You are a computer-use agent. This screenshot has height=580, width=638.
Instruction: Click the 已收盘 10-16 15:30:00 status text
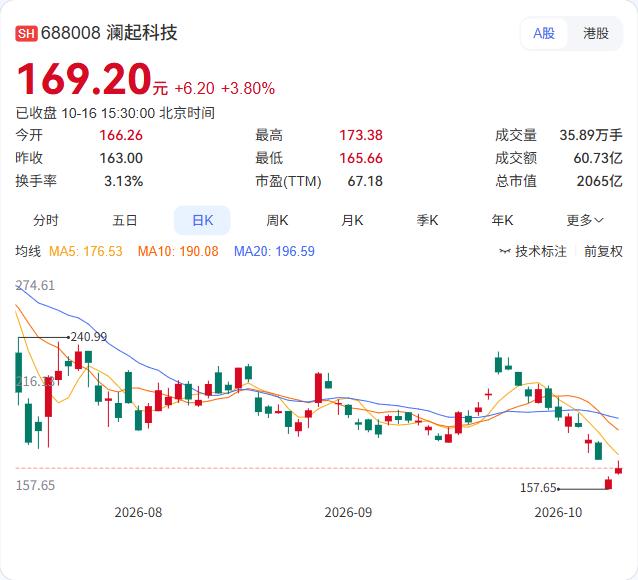(115, 113)
